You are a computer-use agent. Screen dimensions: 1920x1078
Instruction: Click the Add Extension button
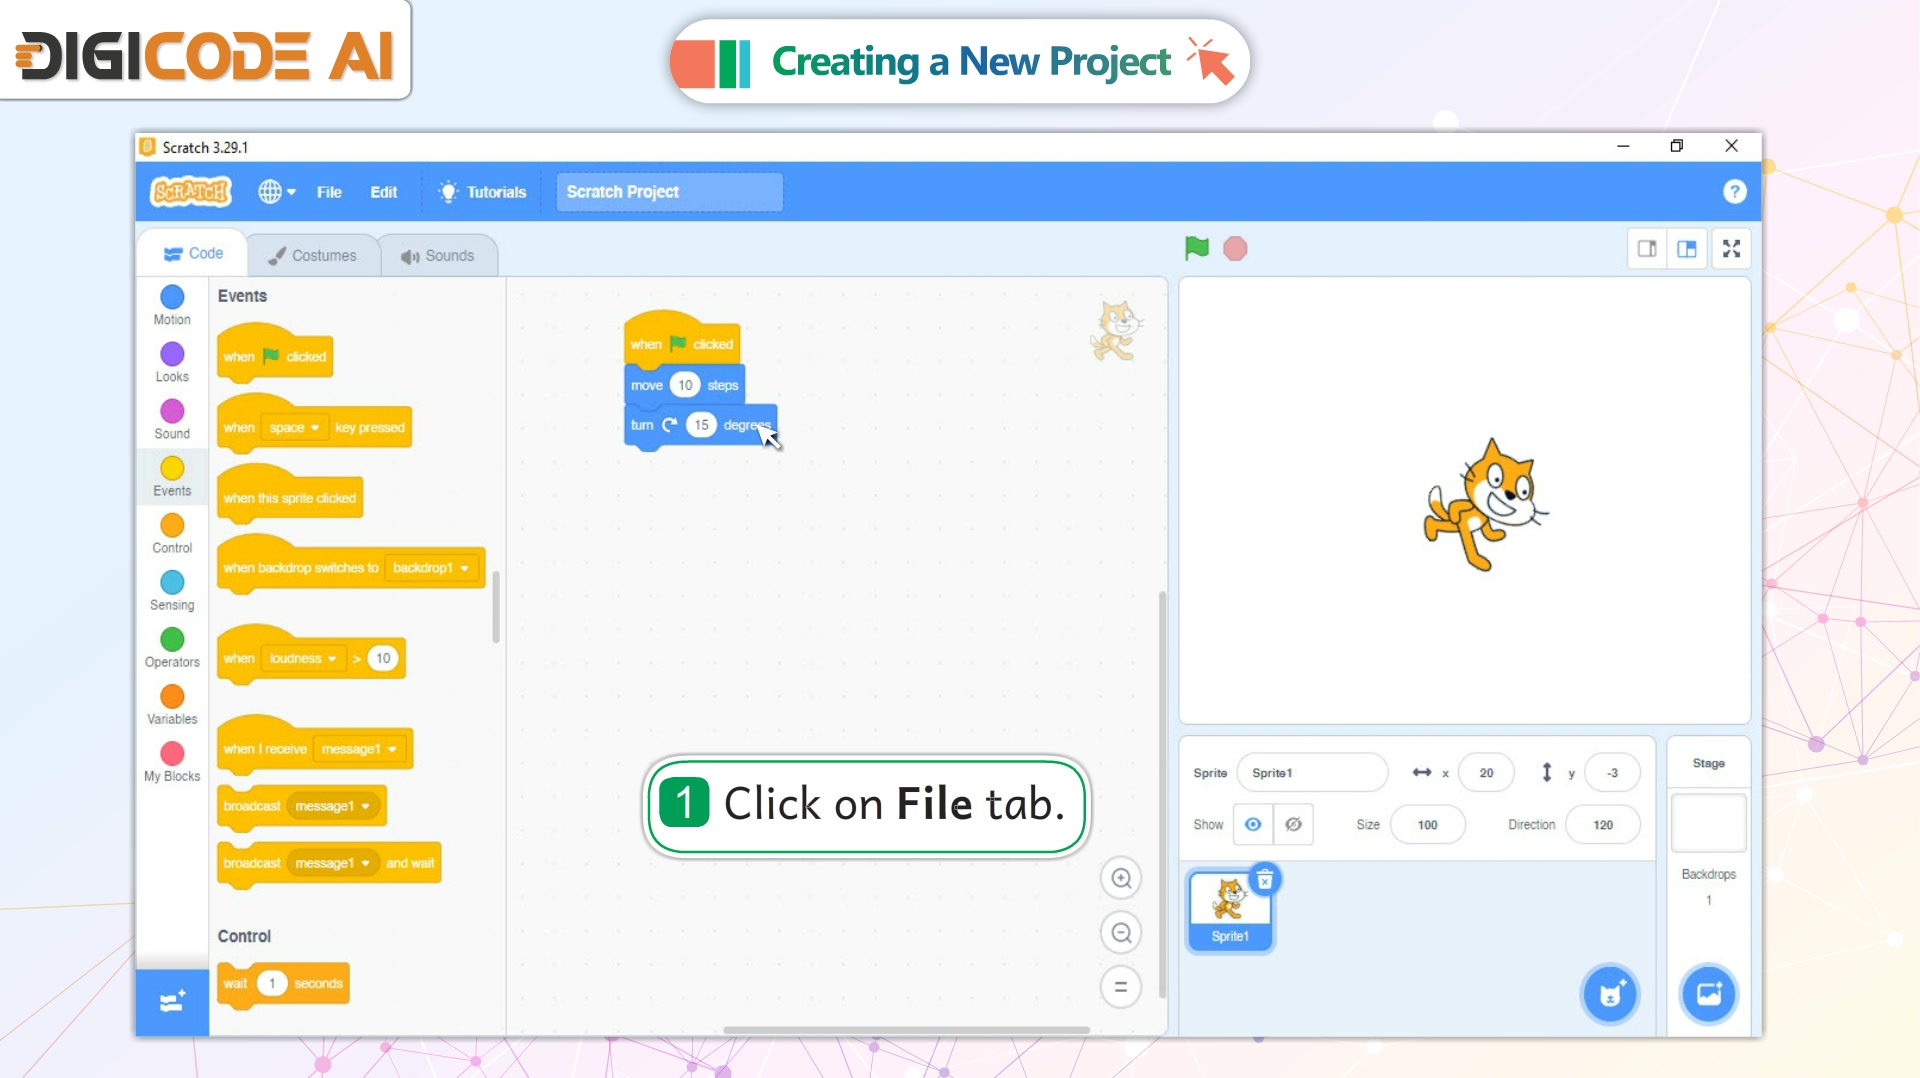point(172,1002)
